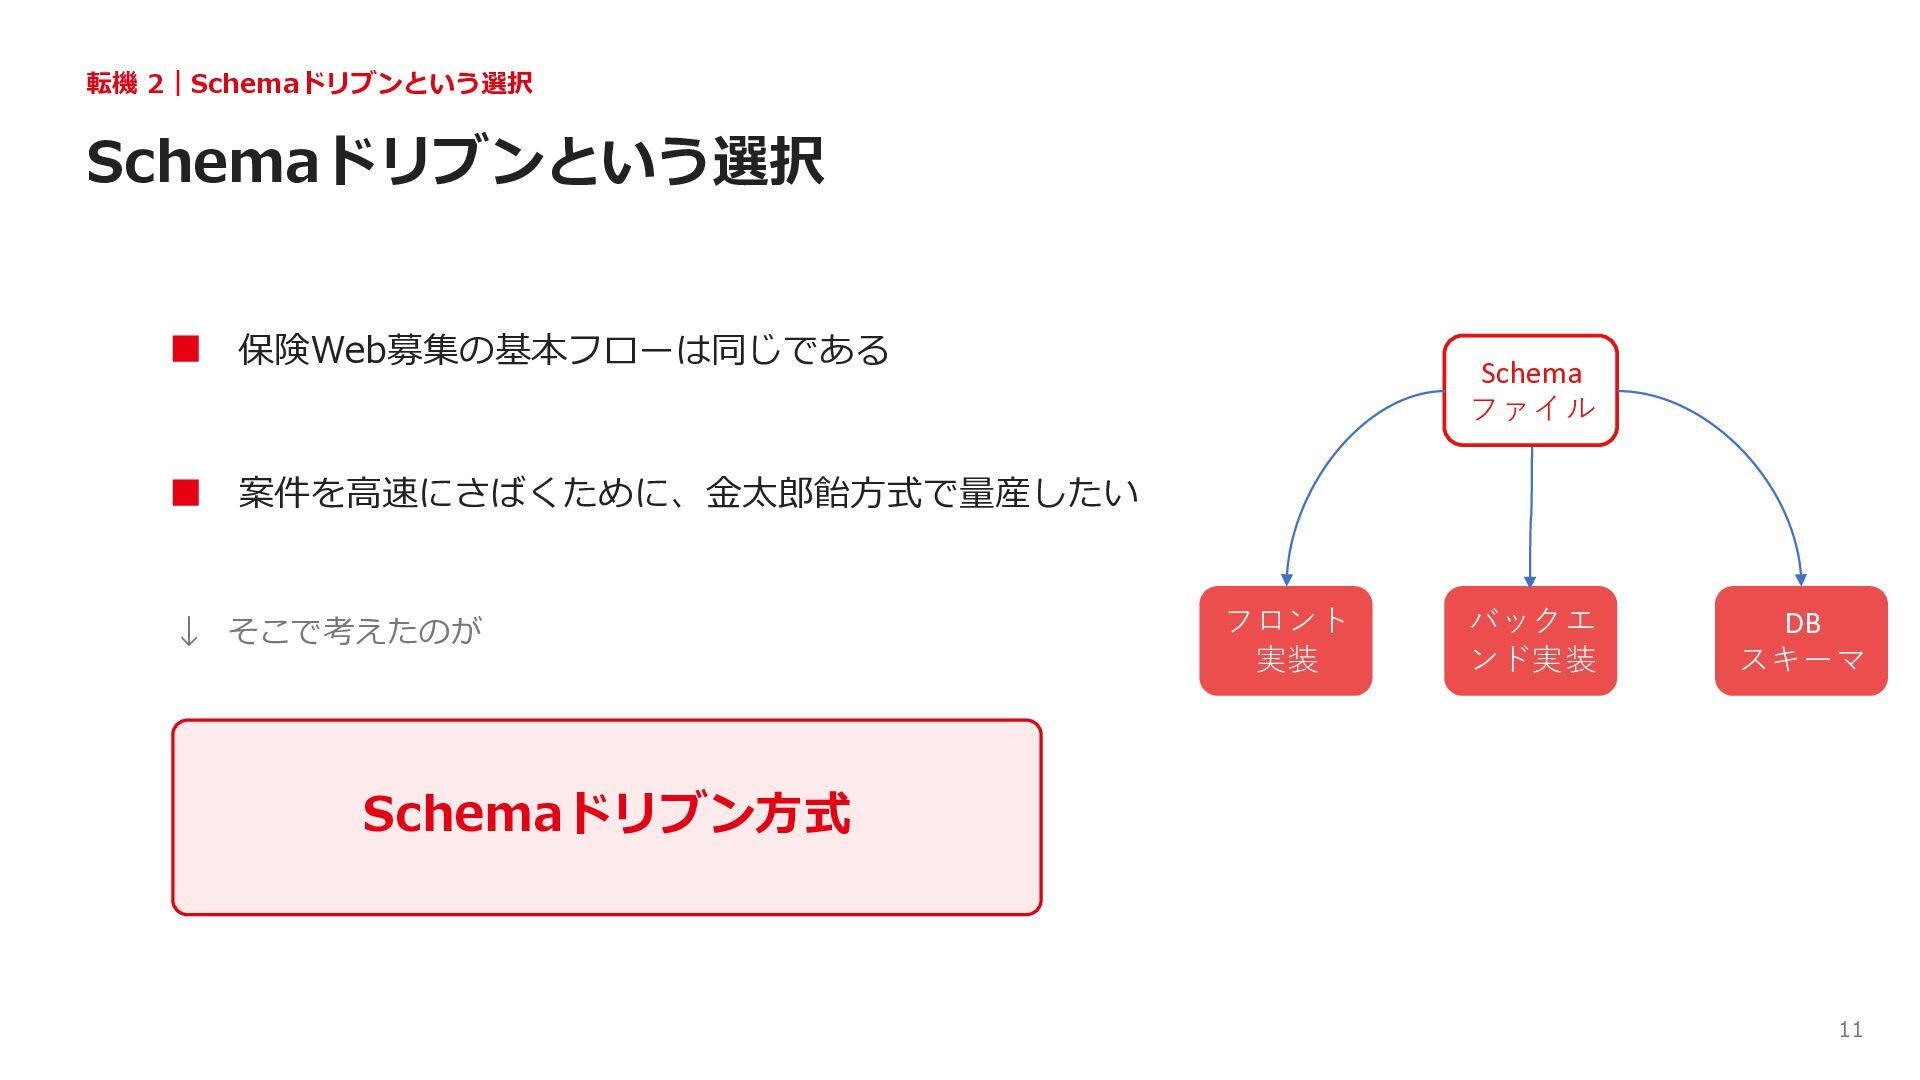Image resolution: width=1920 pixels, height=1080 pixels.
Task: Click the red bullet beside 保険Web募集
Action: tap(186, 349)
